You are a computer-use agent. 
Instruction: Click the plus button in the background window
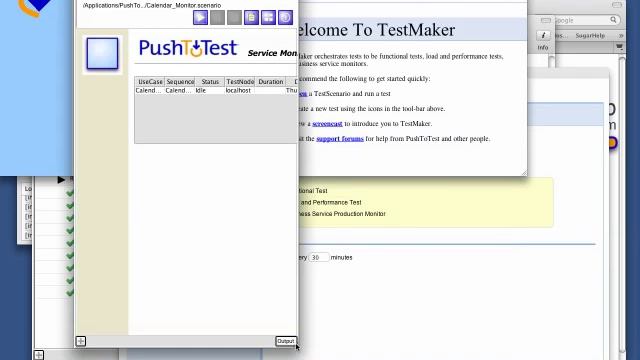39,355
